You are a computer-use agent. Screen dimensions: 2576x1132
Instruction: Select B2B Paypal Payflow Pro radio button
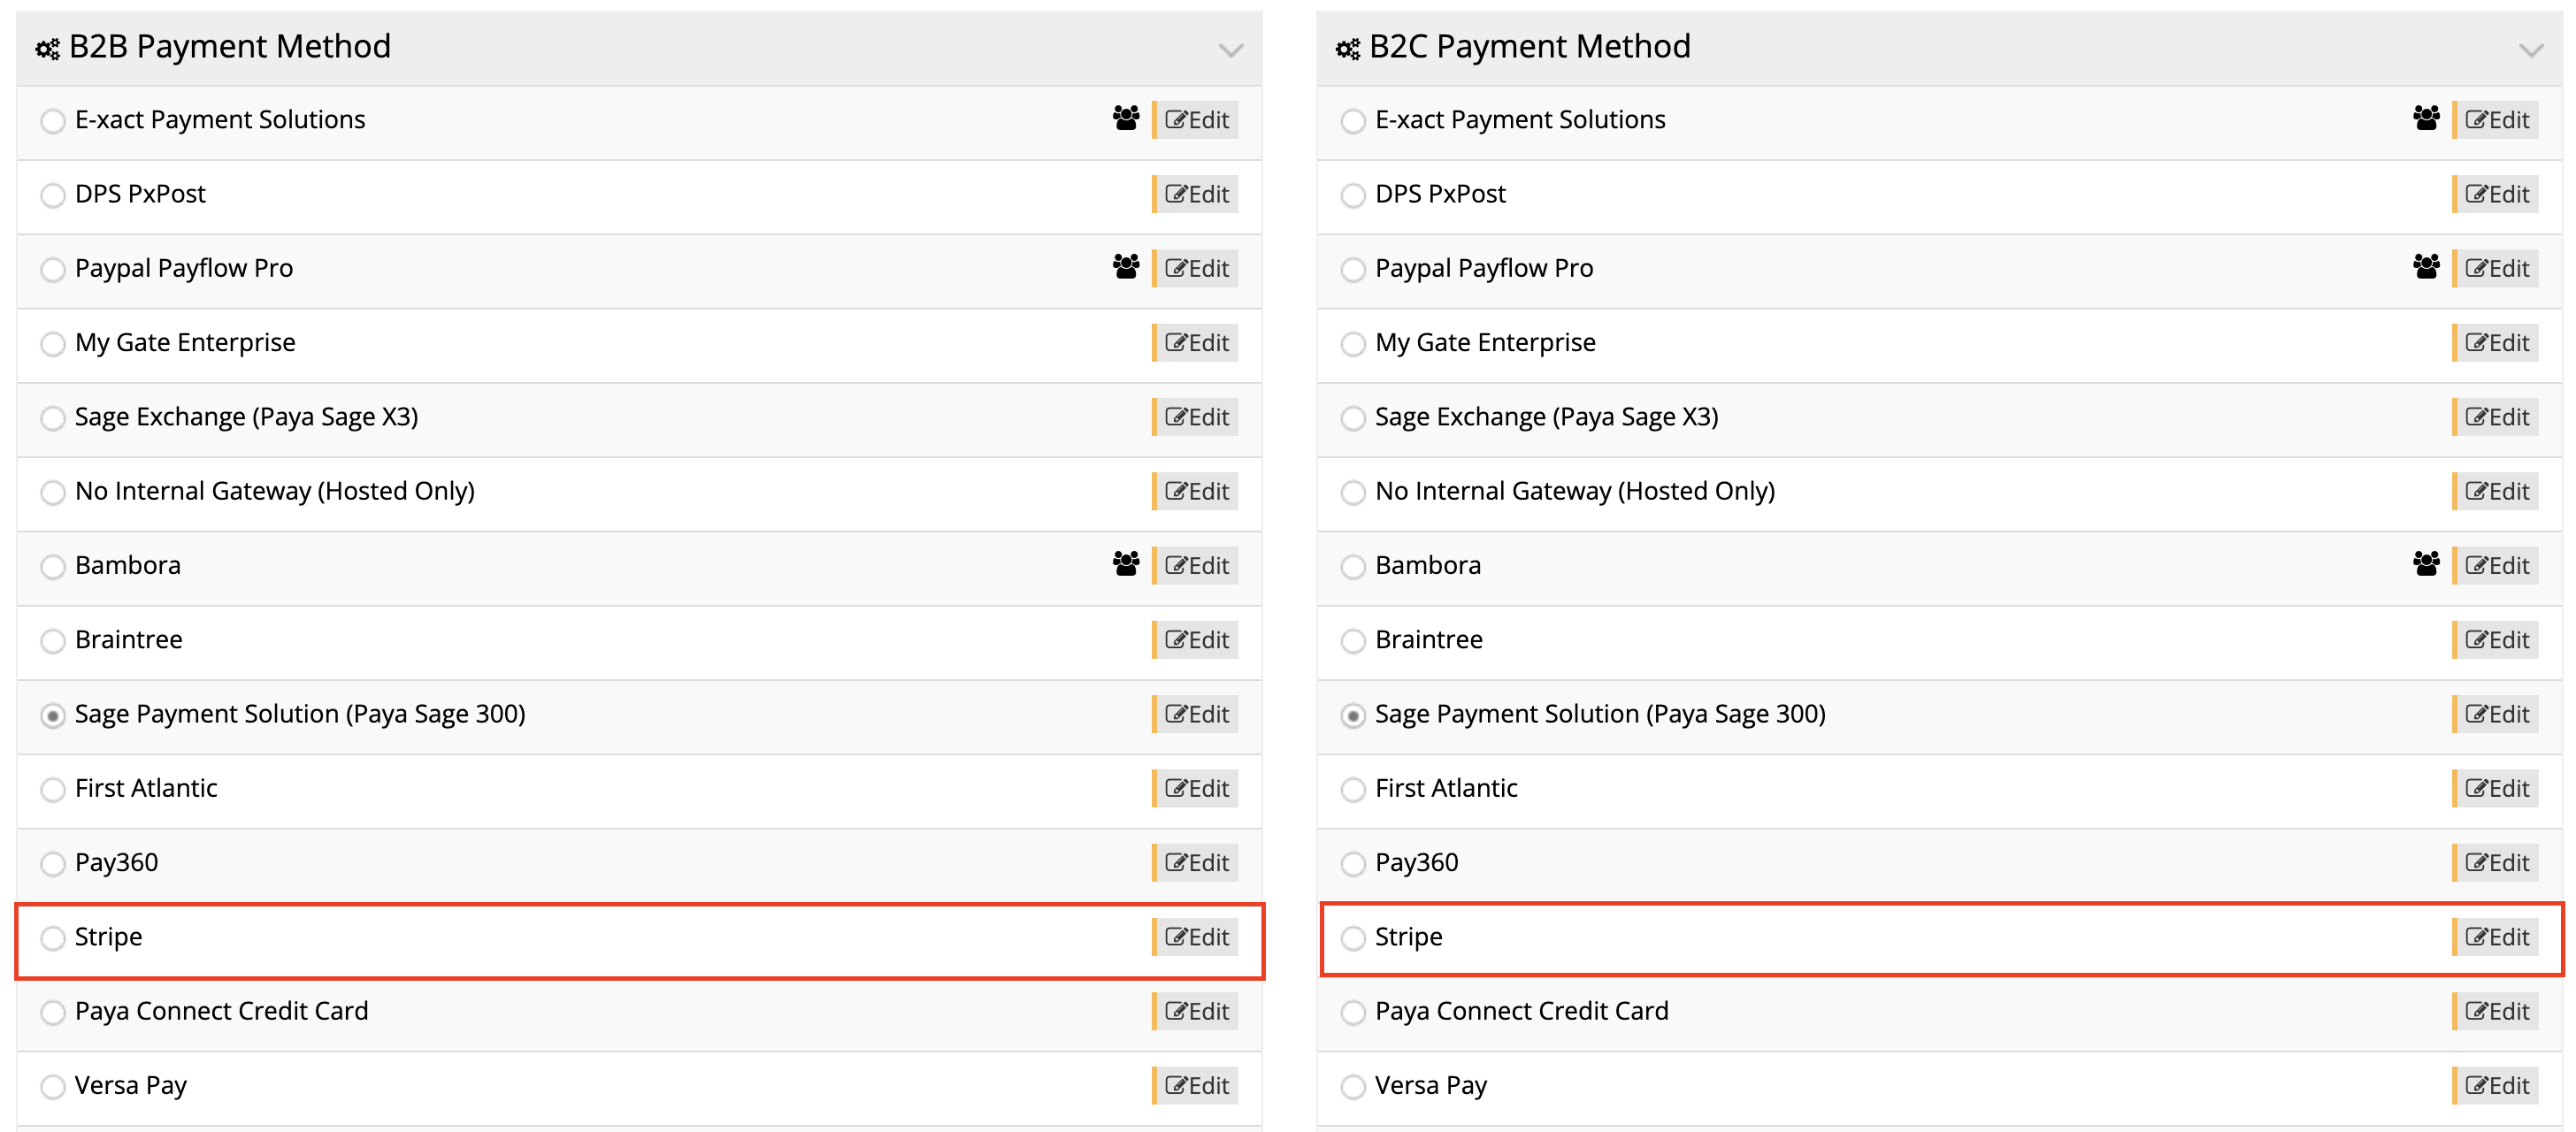click(53, 270)
